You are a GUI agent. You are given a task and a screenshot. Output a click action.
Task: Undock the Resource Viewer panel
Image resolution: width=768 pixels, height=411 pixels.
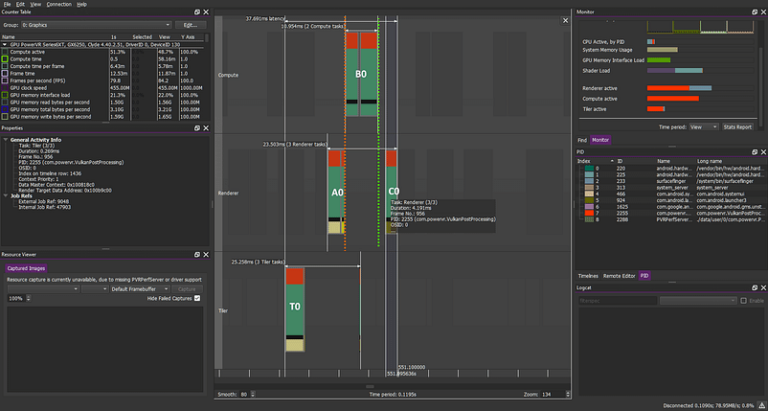(197, 255)
